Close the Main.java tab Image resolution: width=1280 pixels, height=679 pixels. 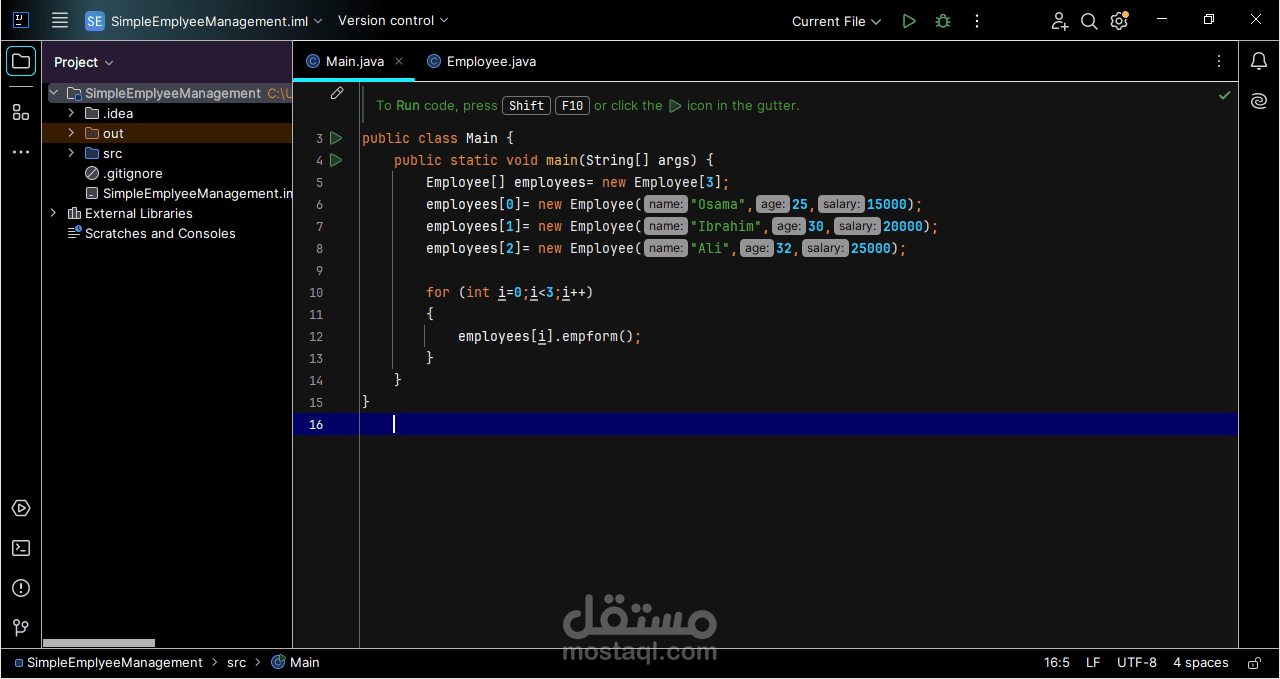point(399,61)
